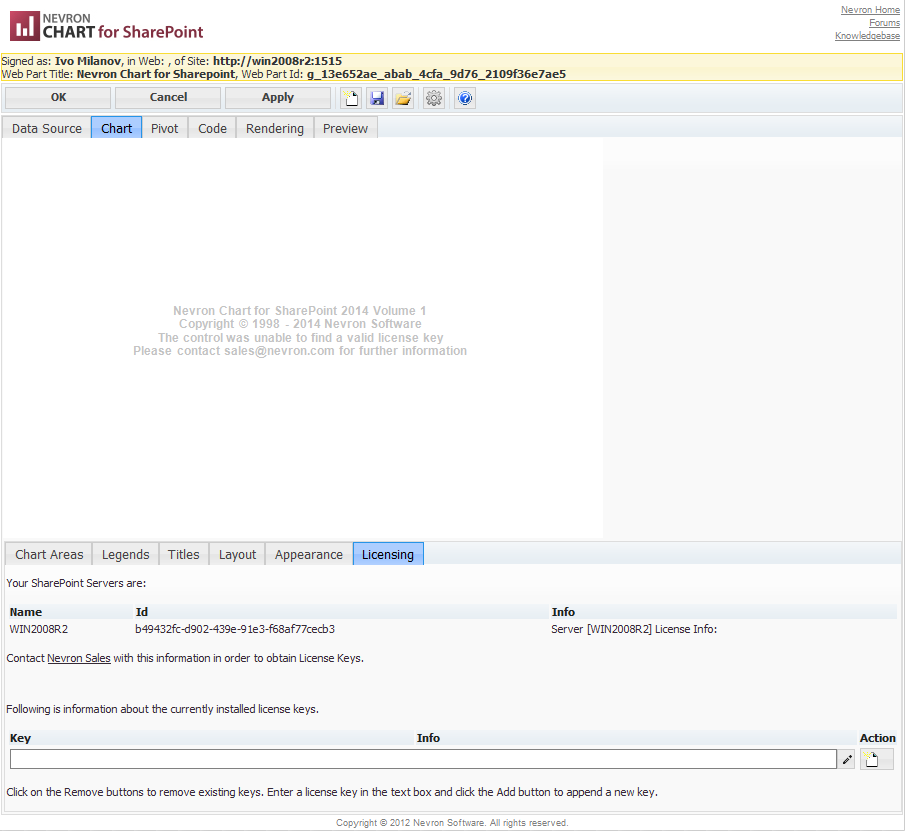Image resolution: width=905 pixels, height=831 pixels.
Task: Click the blue Help question mark icon
Action: [465, 98]
